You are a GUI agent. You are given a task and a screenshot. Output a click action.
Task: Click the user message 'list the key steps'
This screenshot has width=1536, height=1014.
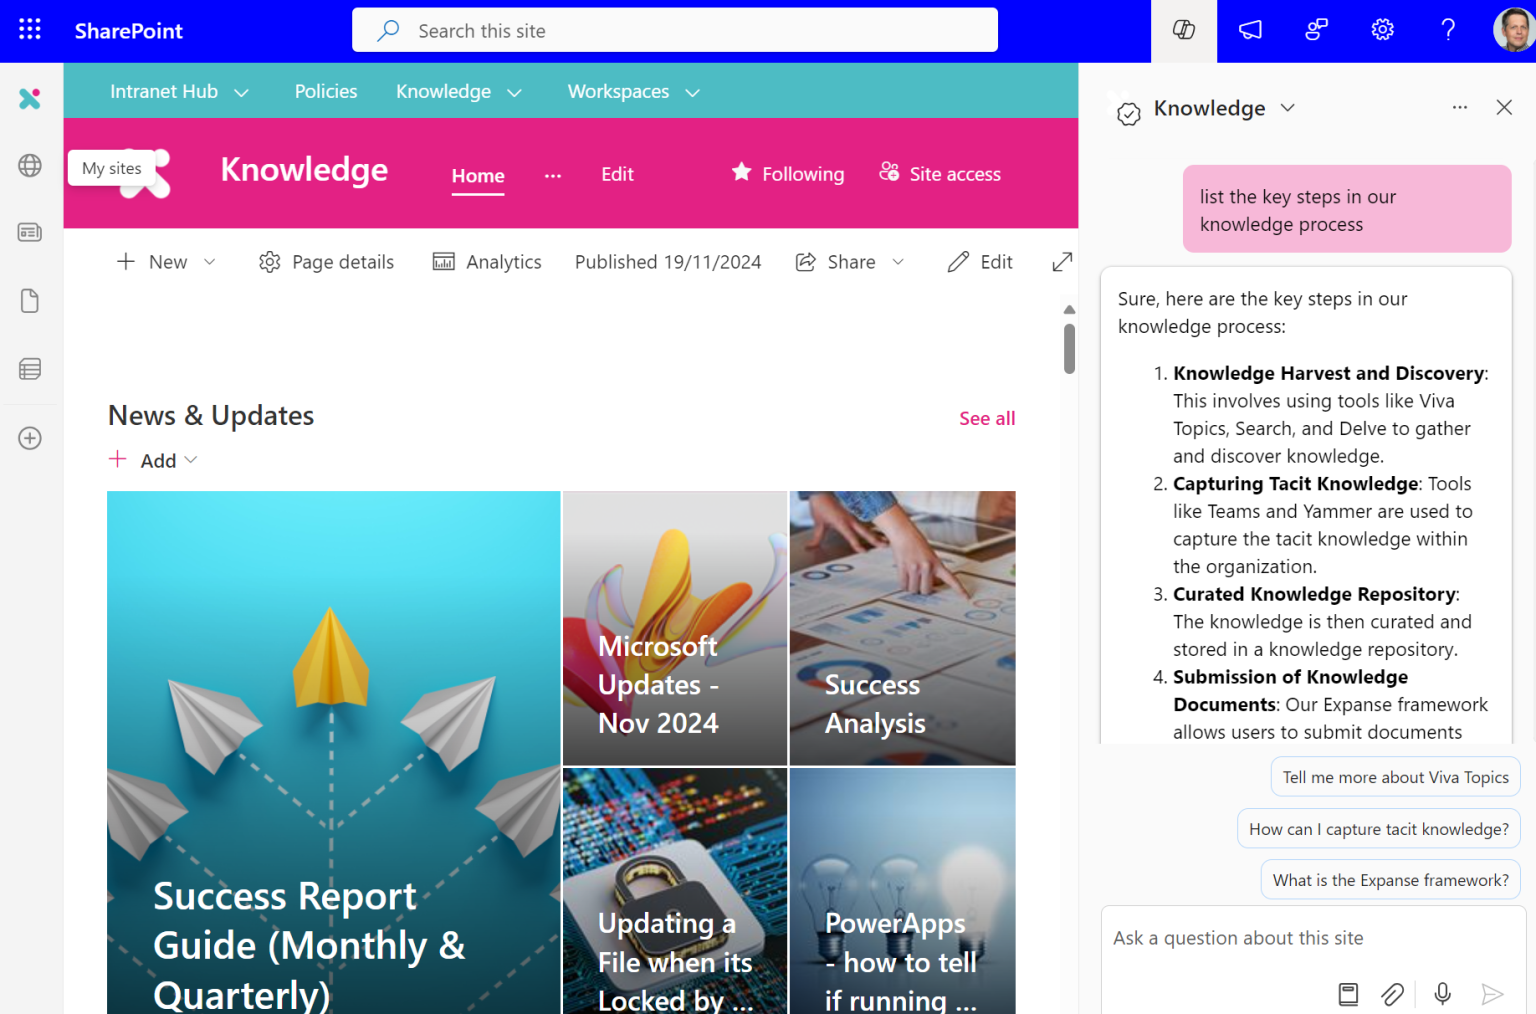tap(1347, 209)
